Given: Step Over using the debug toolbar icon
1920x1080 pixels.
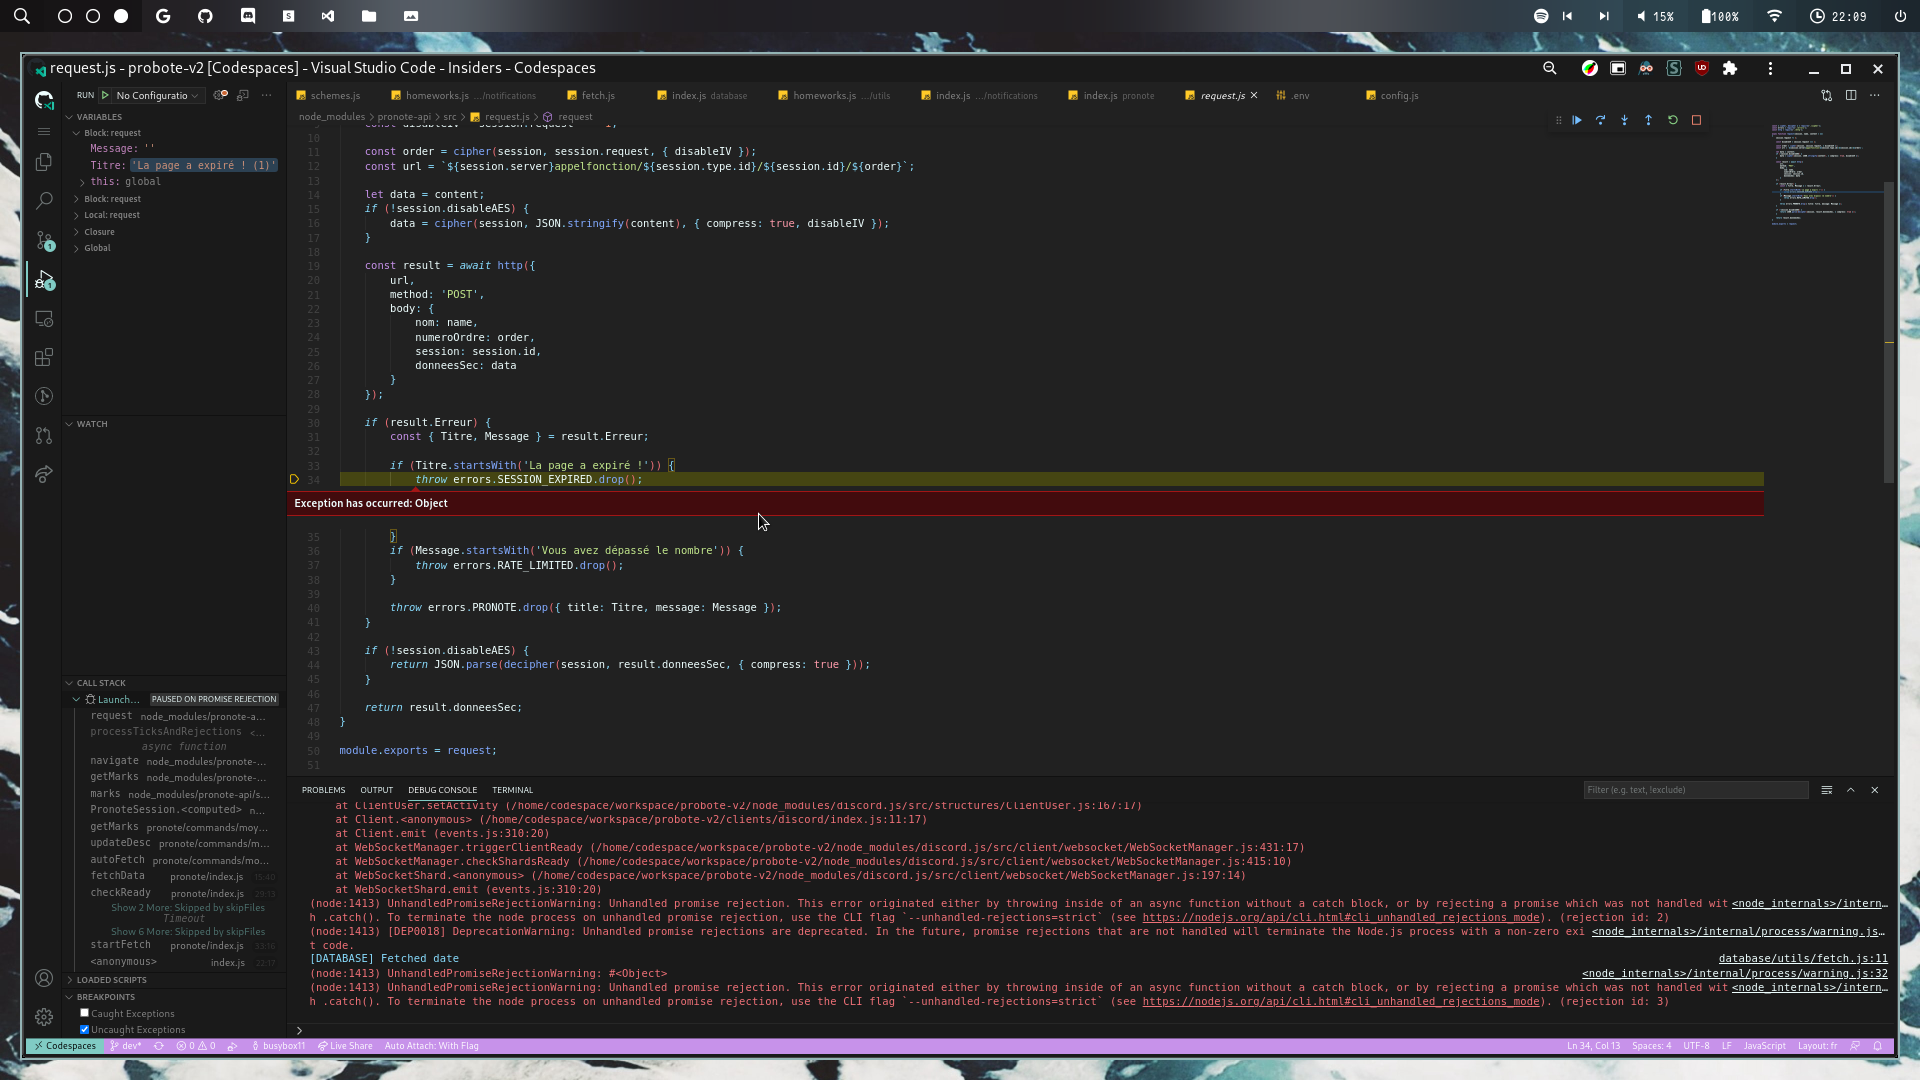Looking at the screenshot, I should tap(1601, 119).
